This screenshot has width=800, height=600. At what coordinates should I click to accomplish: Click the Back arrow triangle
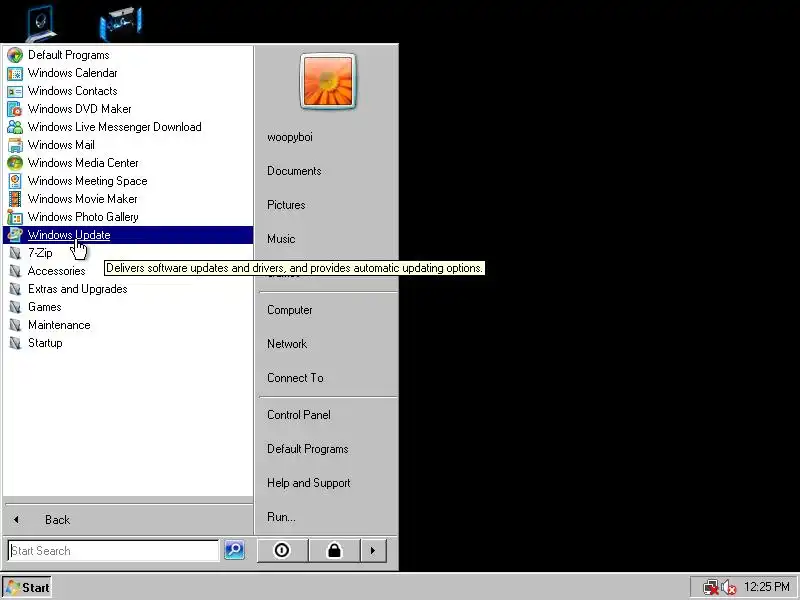click(16, 520)
